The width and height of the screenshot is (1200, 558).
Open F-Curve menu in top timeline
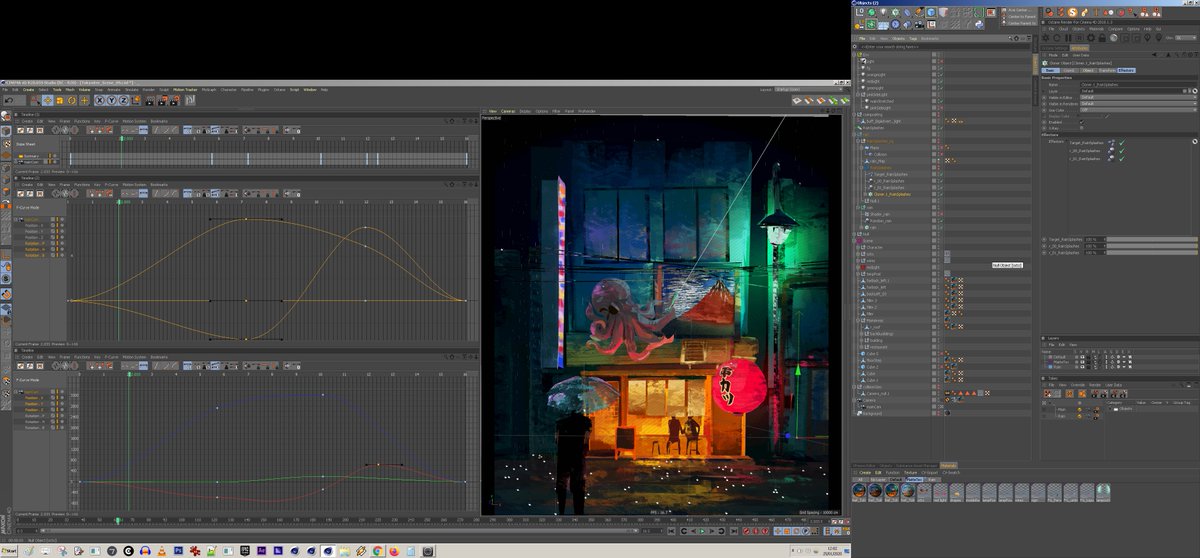[111, 121]
